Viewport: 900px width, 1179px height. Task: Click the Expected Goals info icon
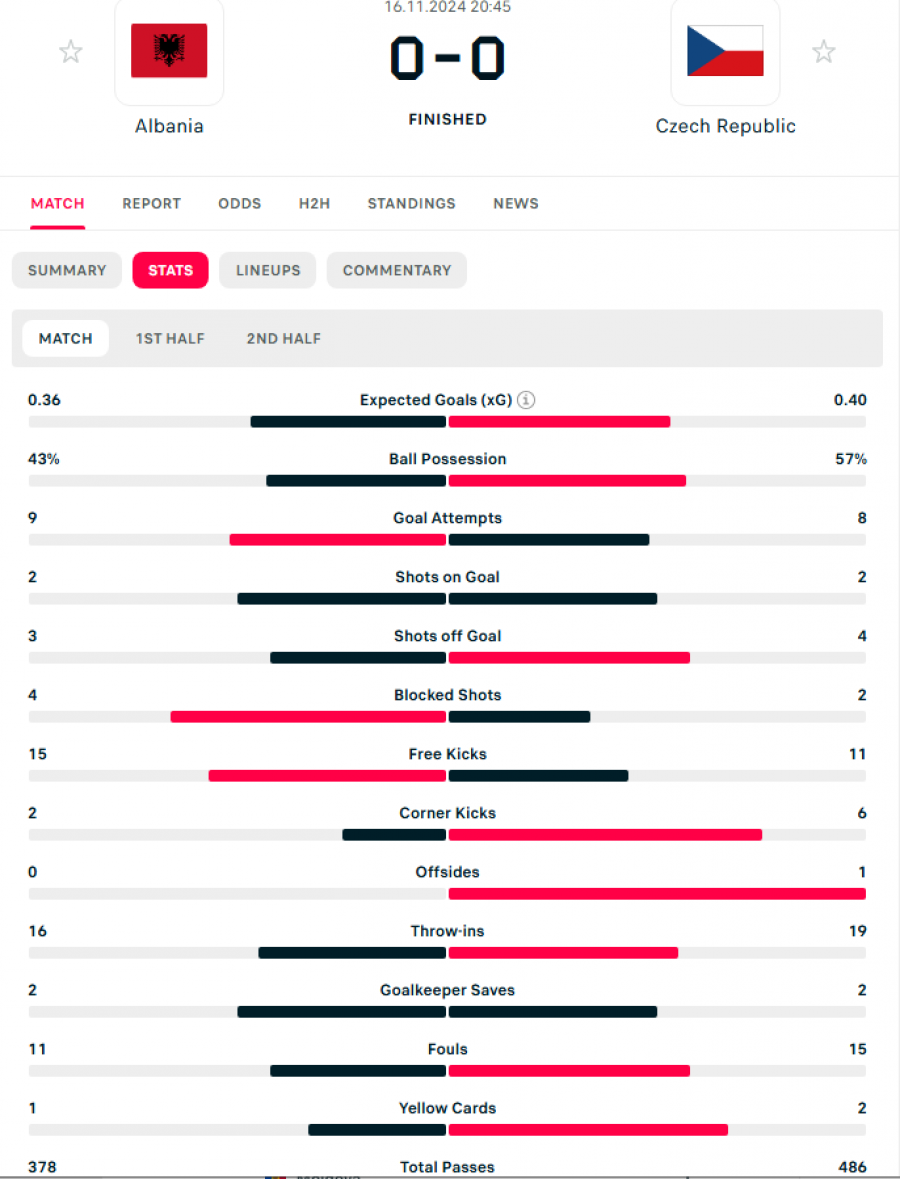coord(526,400)
